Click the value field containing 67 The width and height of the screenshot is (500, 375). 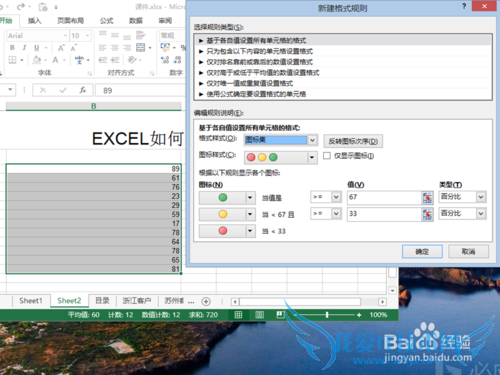pos(384,197)
